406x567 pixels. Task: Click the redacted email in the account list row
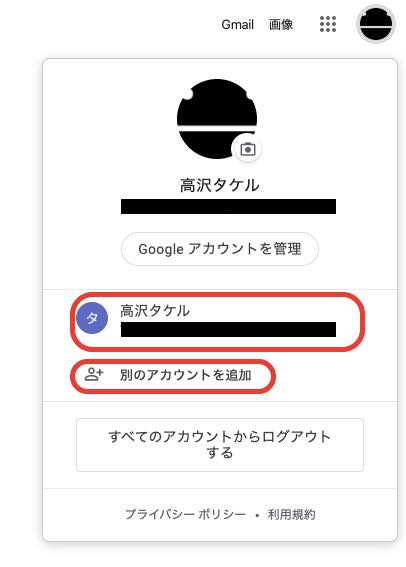click(x=228, y=329)
